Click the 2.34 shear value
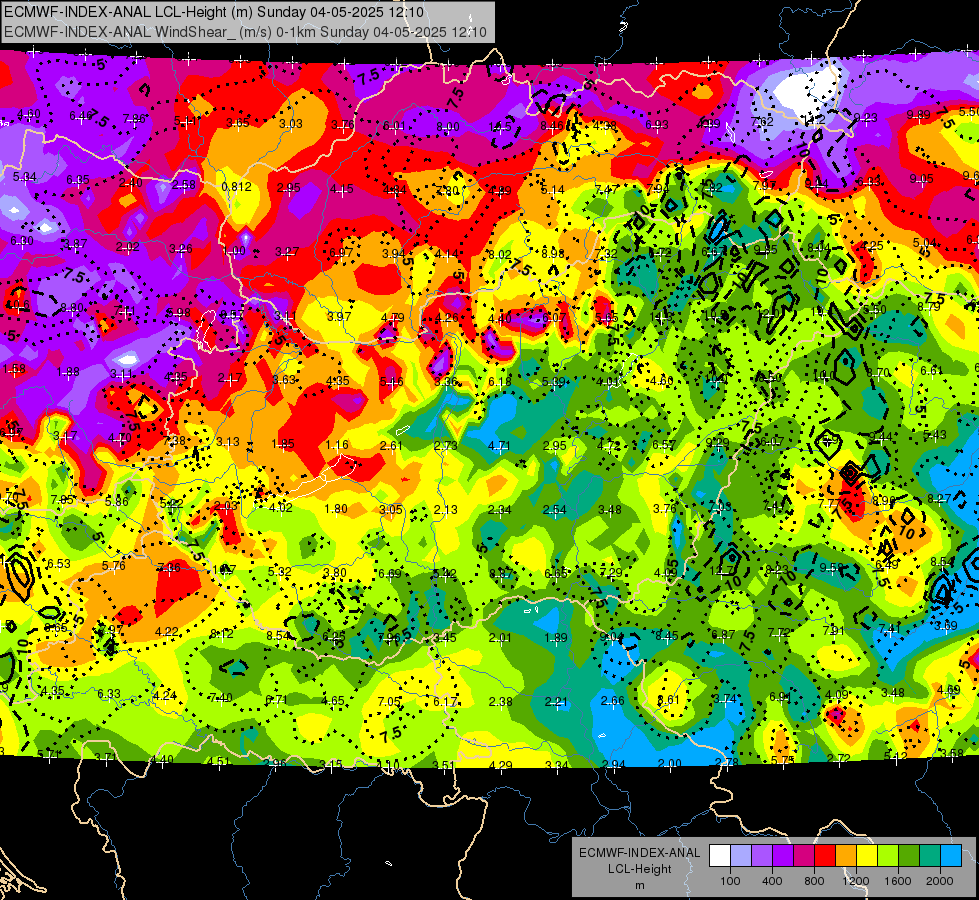 coord(499,510)
